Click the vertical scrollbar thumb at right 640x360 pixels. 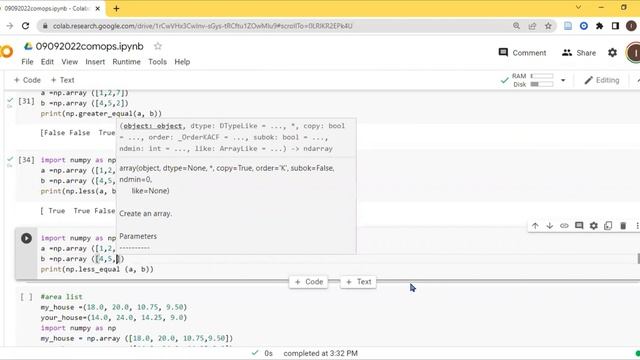click(x=638, y=259)
